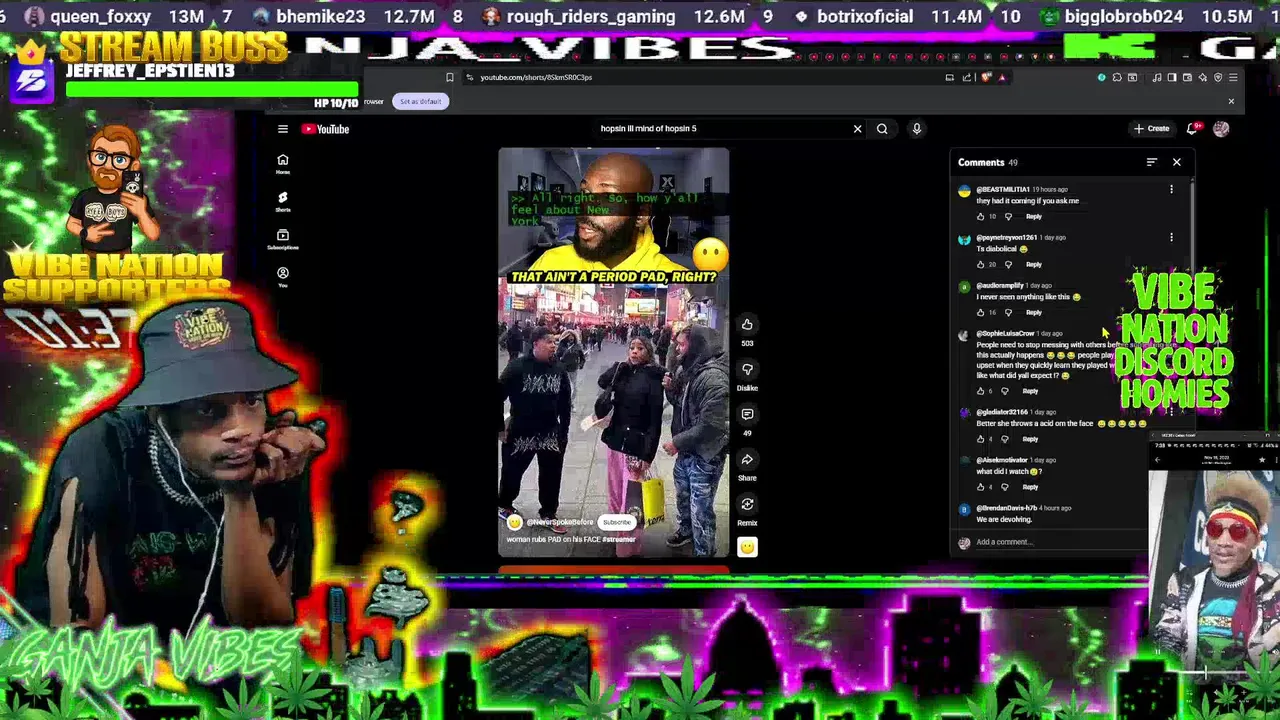Open the YouTube guide hamburger menu

click(x=283, y=129)
